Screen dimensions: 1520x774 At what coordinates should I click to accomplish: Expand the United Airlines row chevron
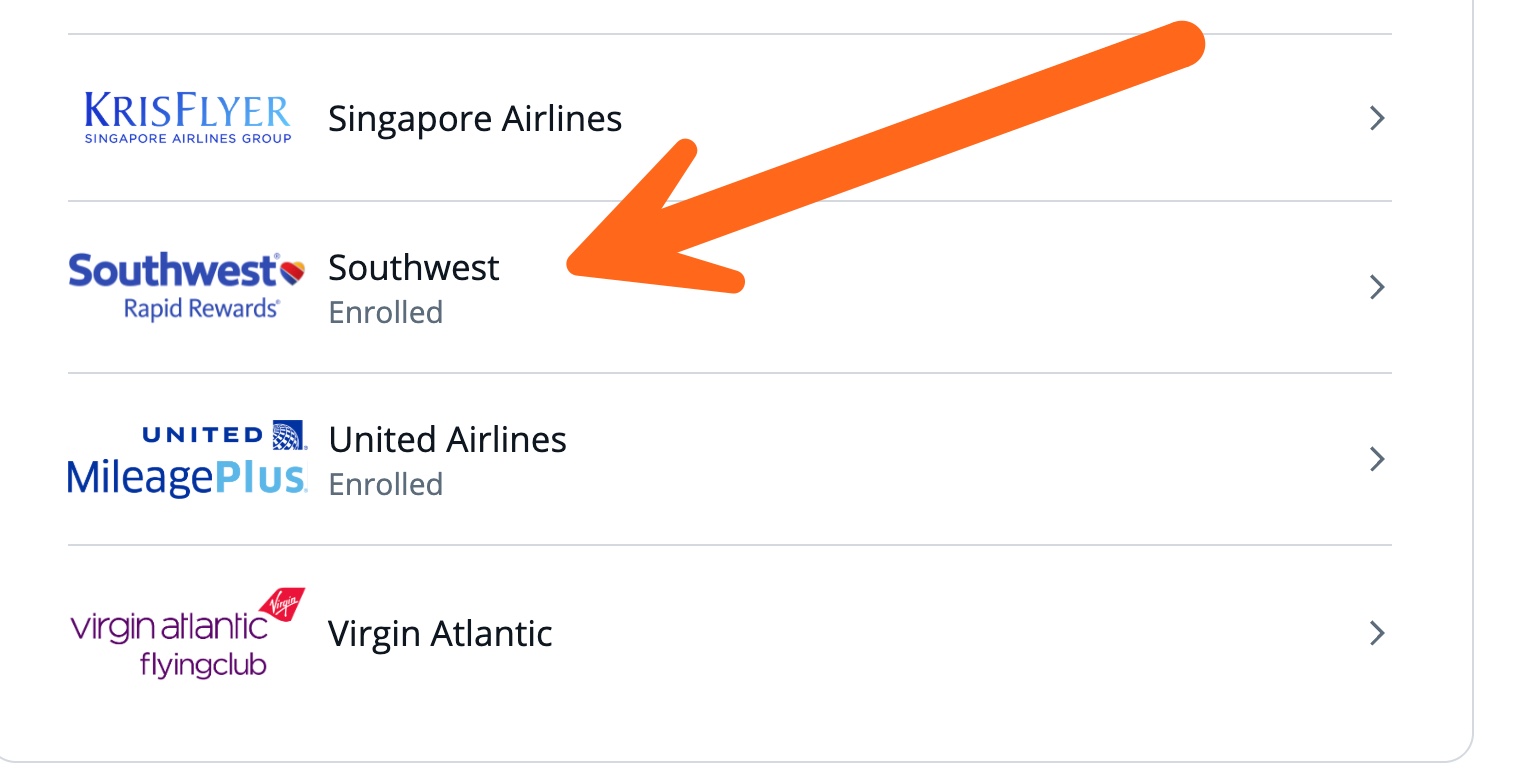pyautogui.click(x=1377, y=459)
